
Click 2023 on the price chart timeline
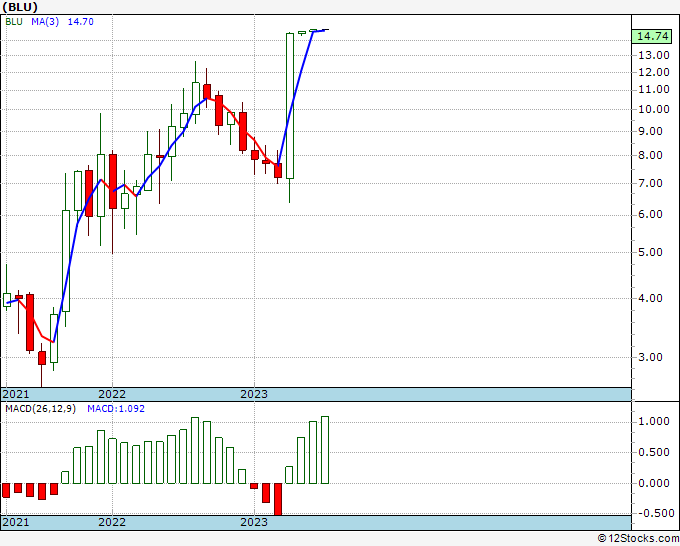[254, 394]
